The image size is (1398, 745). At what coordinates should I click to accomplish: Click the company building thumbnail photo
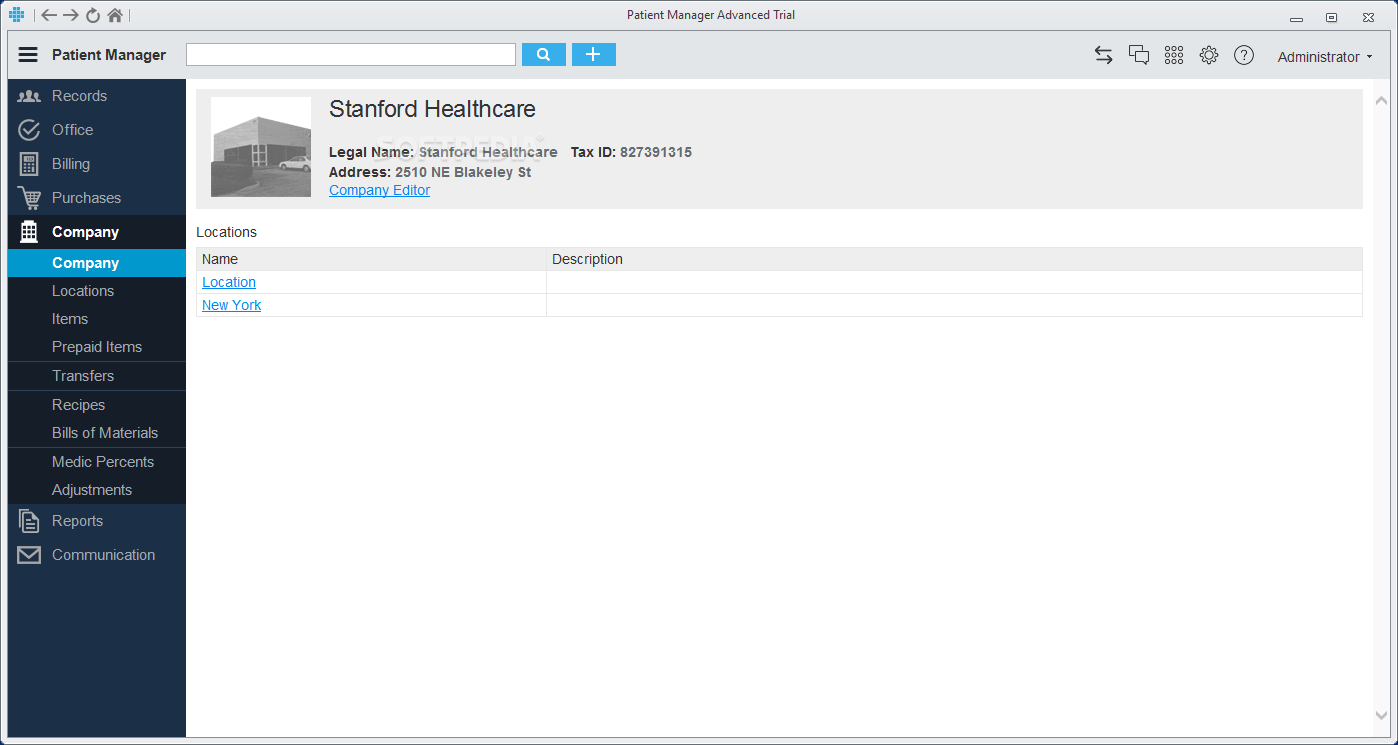click(x=261, y=147)
